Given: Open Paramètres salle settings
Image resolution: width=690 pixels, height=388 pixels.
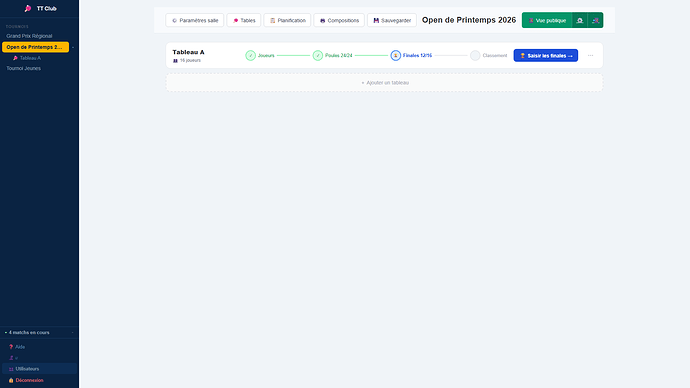Looking at the screenshot, I should pos(195,20).
